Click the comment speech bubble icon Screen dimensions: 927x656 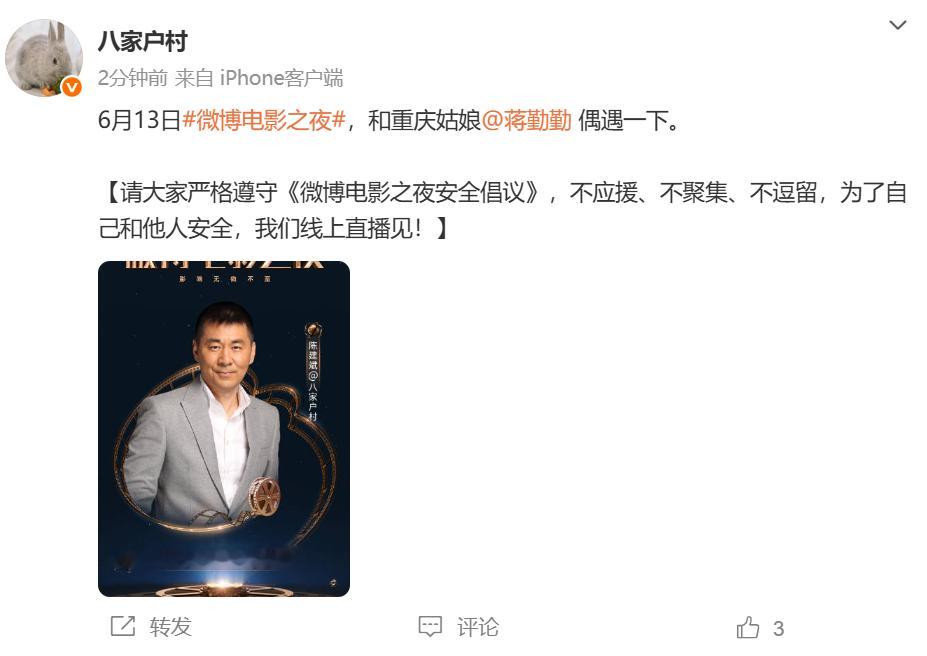point(430,626)
